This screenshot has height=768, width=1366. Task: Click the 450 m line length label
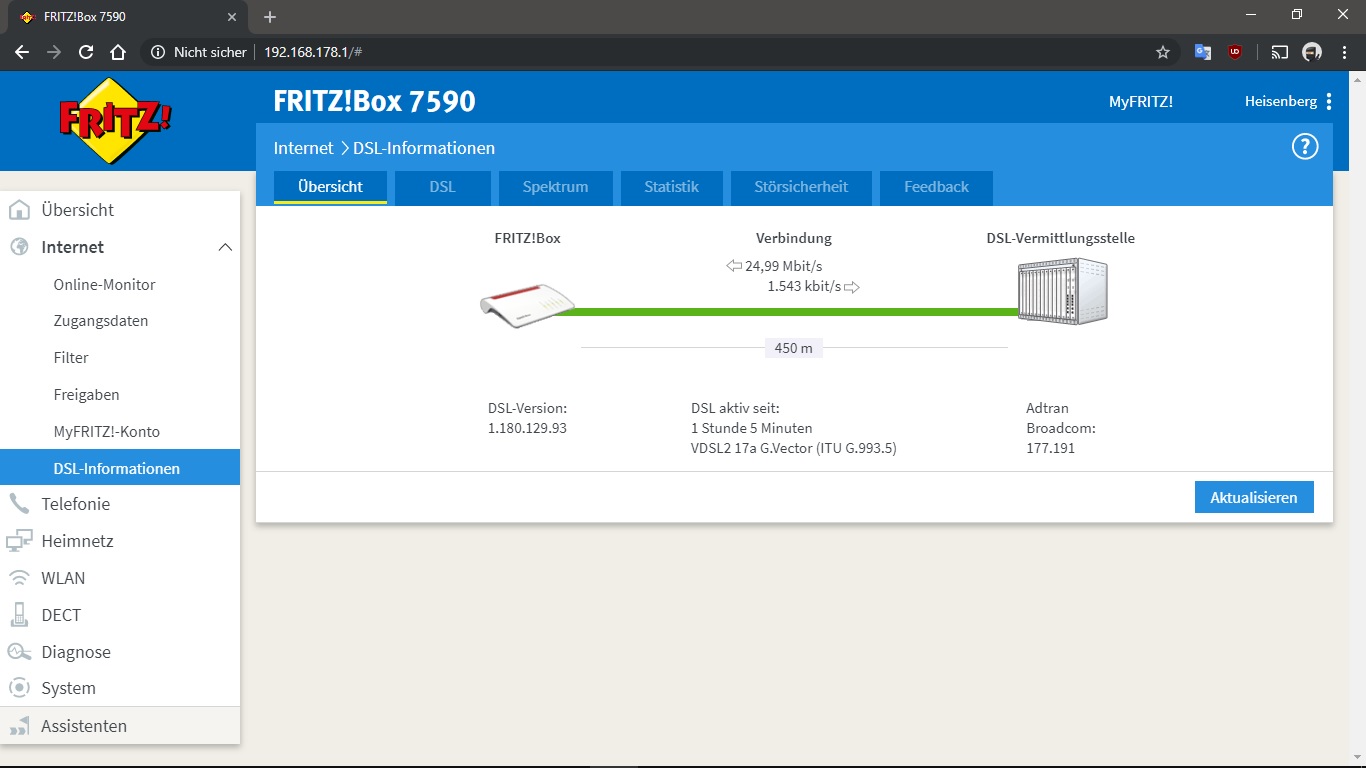click(x=794, y=348)
